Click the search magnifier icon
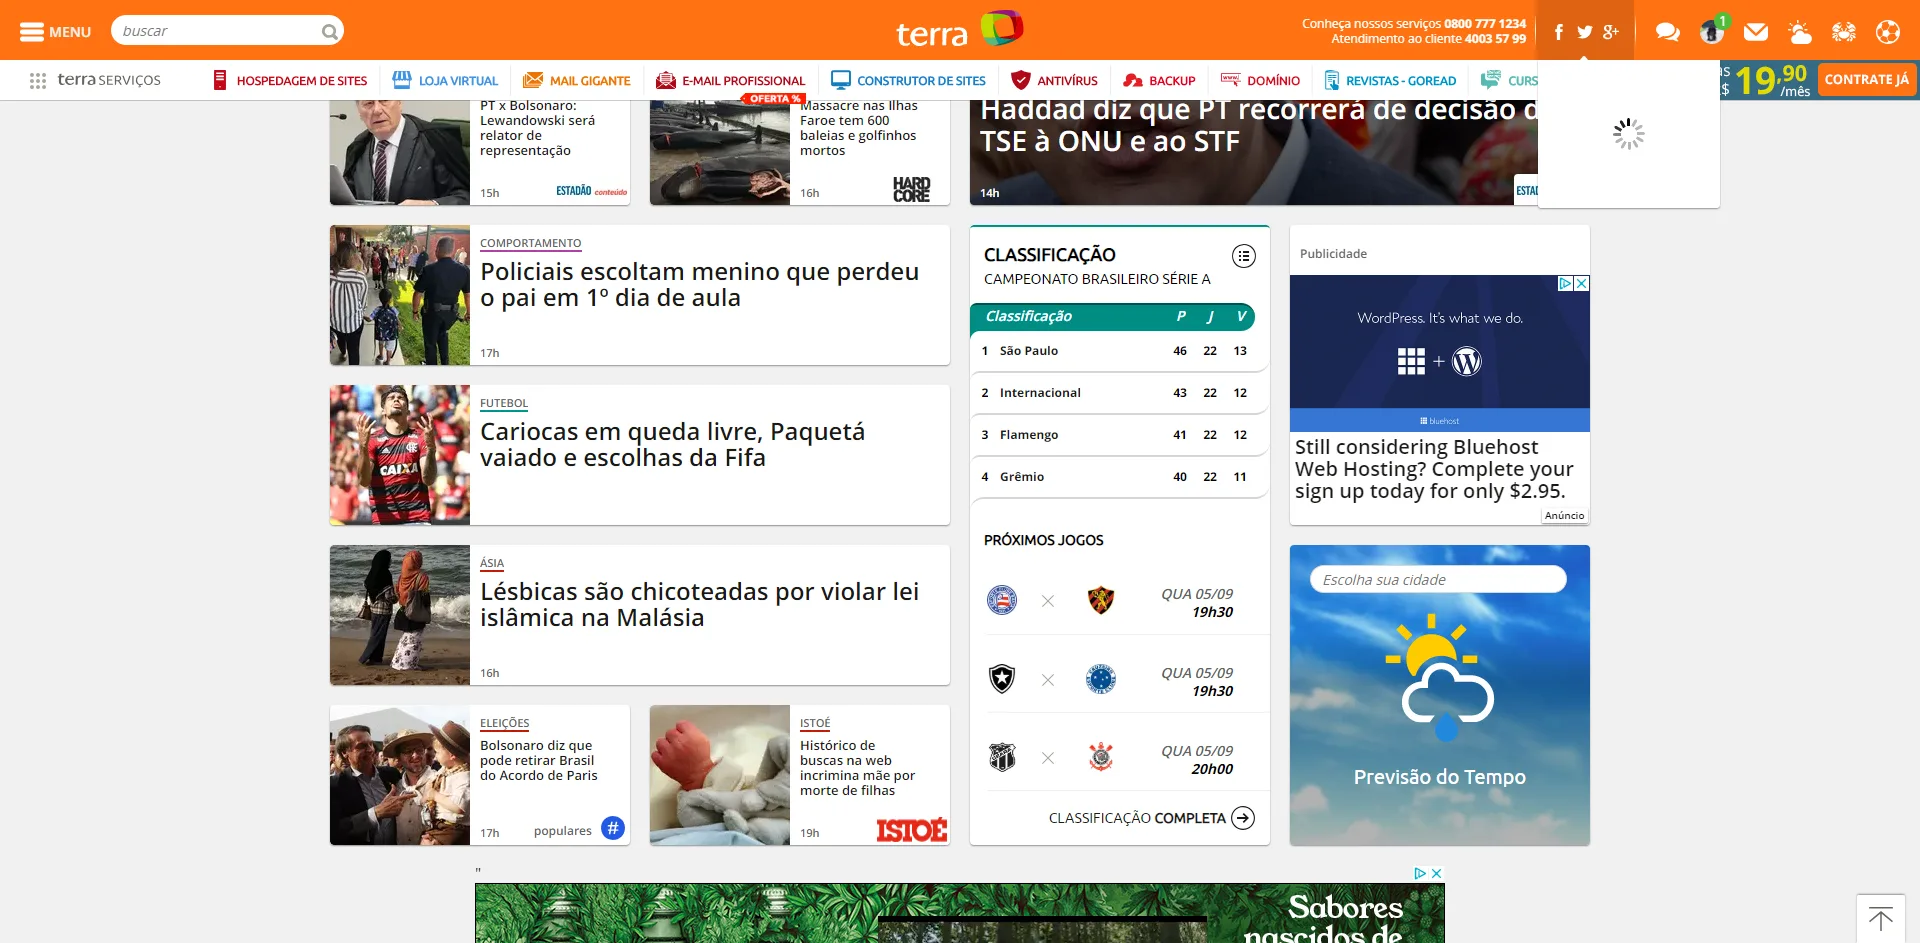The image size is (1920, 943). tap(329, 32)
